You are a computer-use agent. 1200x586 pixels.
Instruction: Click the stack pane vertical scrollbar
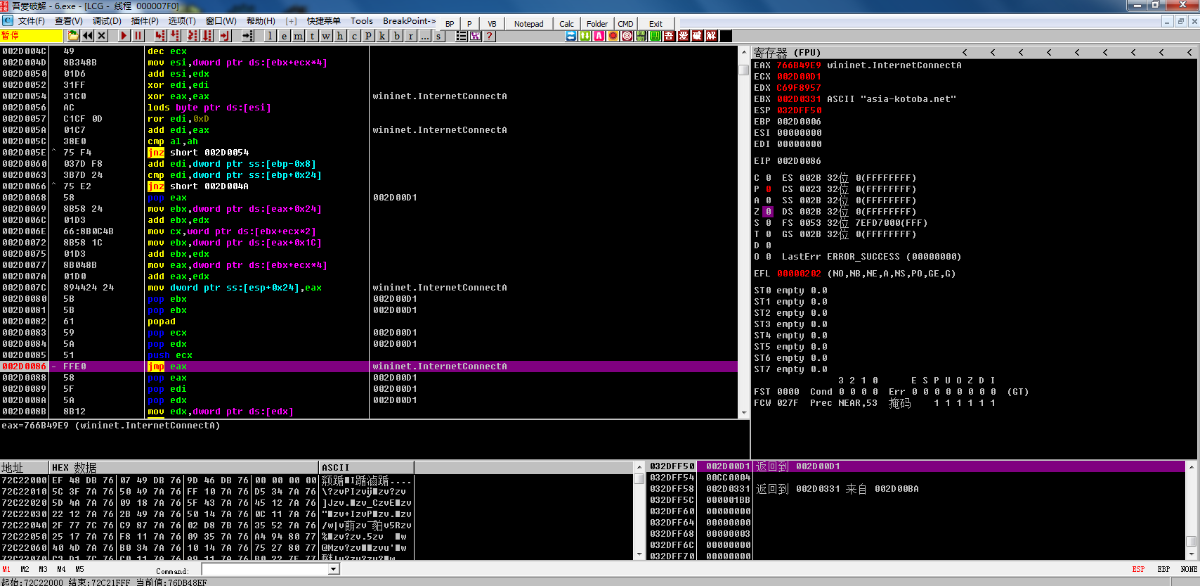click(1192, 510)
